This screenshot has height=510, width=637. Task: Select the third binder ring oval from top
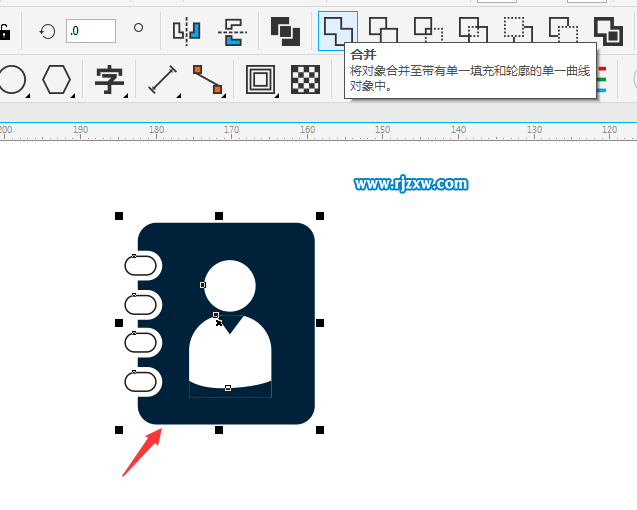click(x=140, y=343)
